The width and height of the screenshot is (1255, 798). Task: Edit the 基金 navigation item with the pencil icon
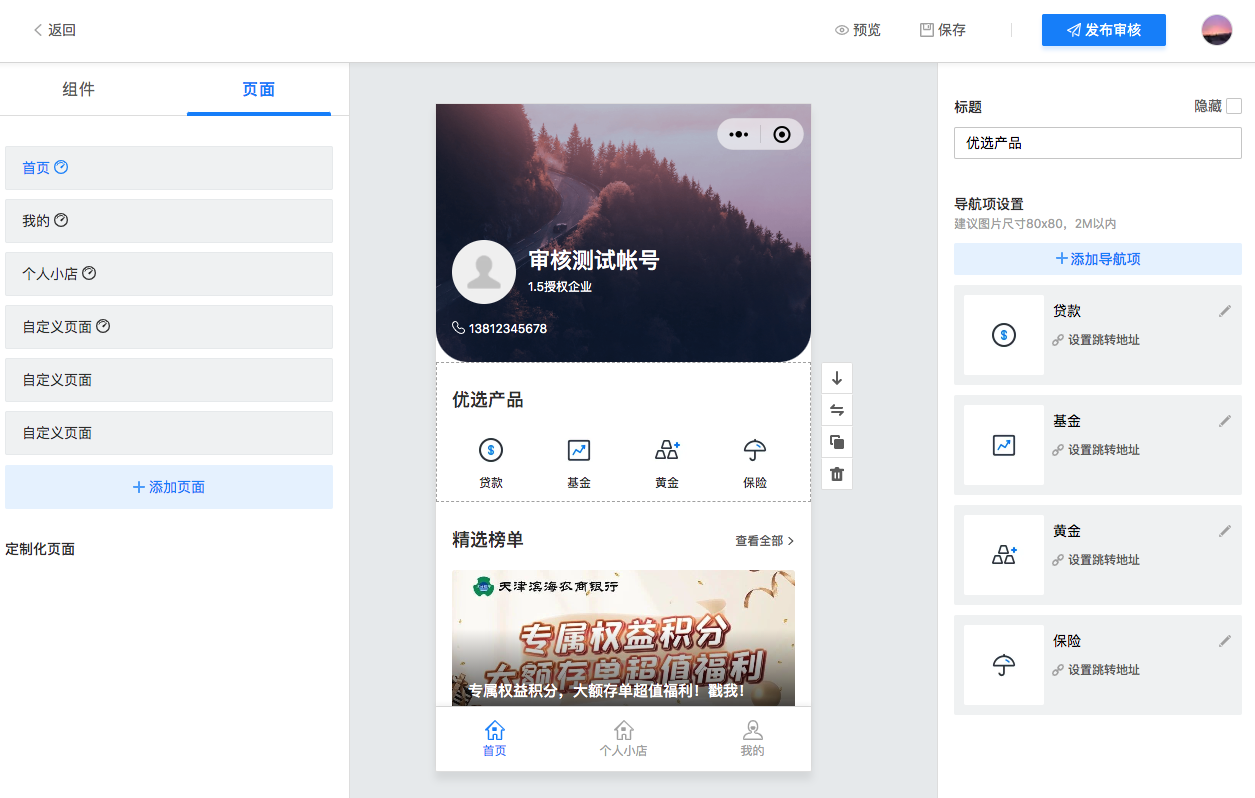click(1225, 421)
